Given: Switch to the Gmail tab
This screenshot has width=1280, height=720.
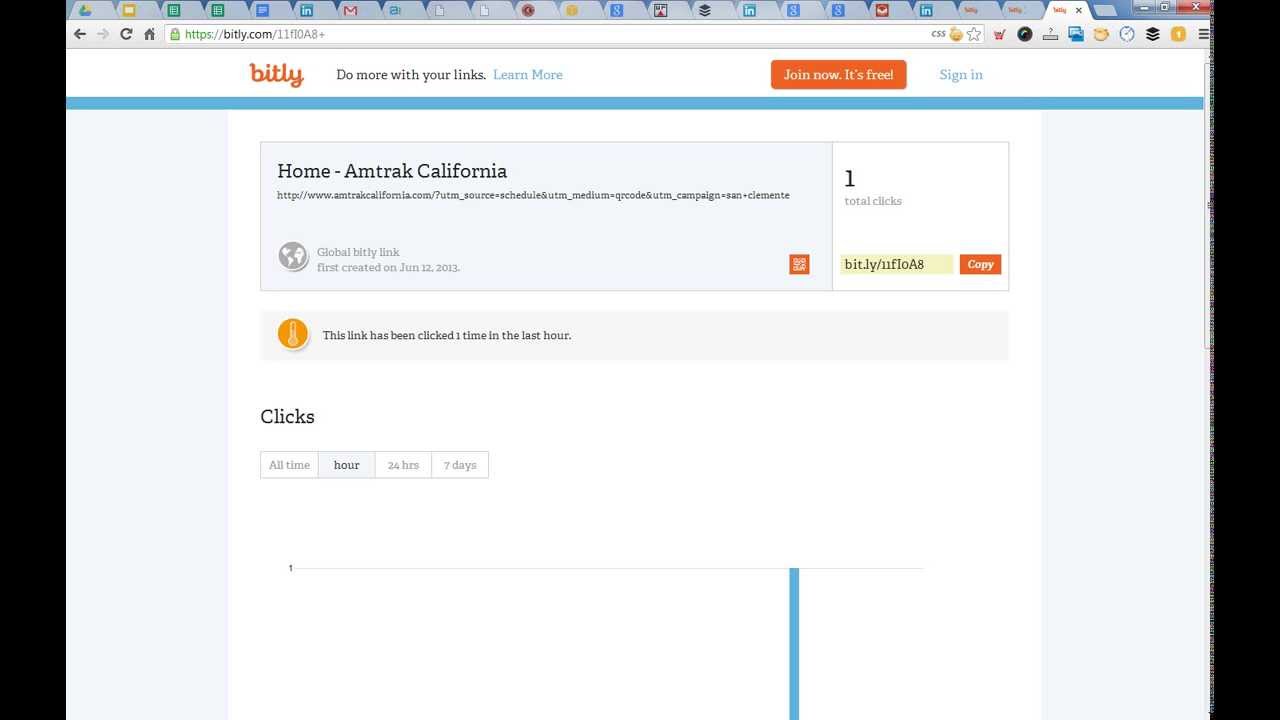Looking at the screenshot, I should coord(350,10).
